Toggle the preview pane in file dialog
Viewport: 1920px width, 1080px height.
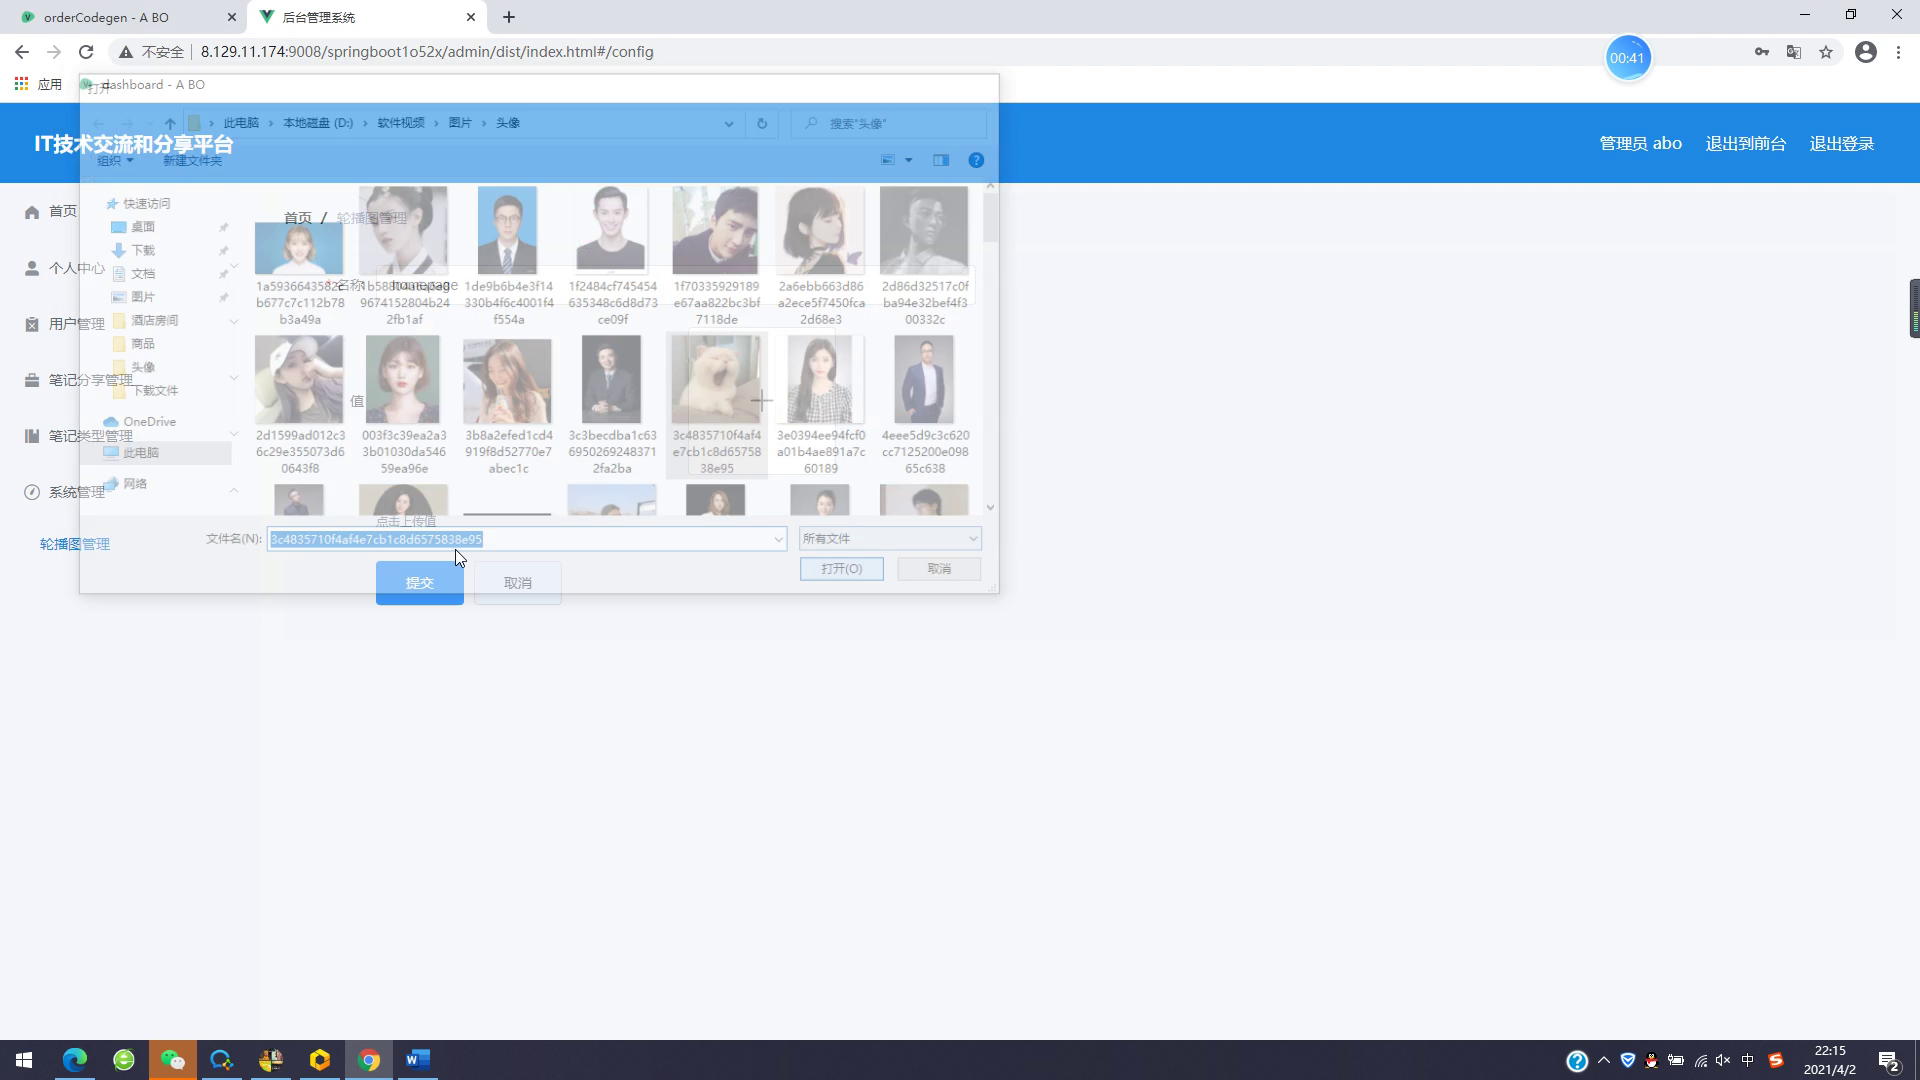941,160
